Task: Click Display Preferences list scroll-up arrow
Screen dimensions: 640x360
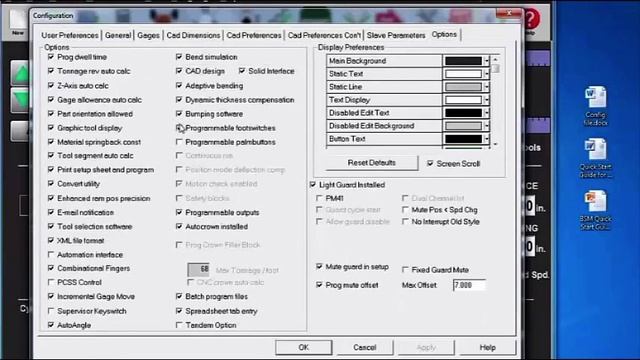Action: [496, 60]
